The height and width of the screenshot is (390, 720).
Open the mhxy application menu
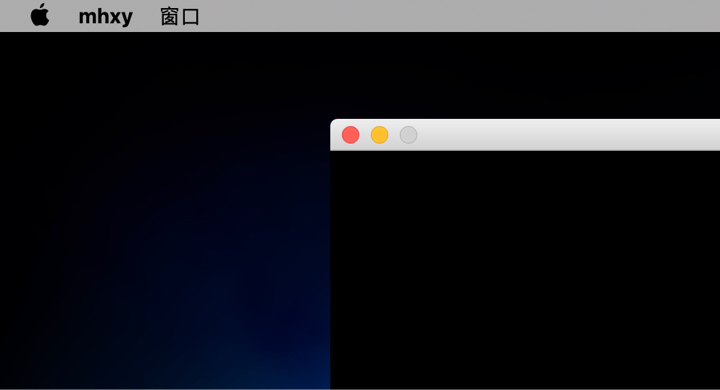click(106, 17)
